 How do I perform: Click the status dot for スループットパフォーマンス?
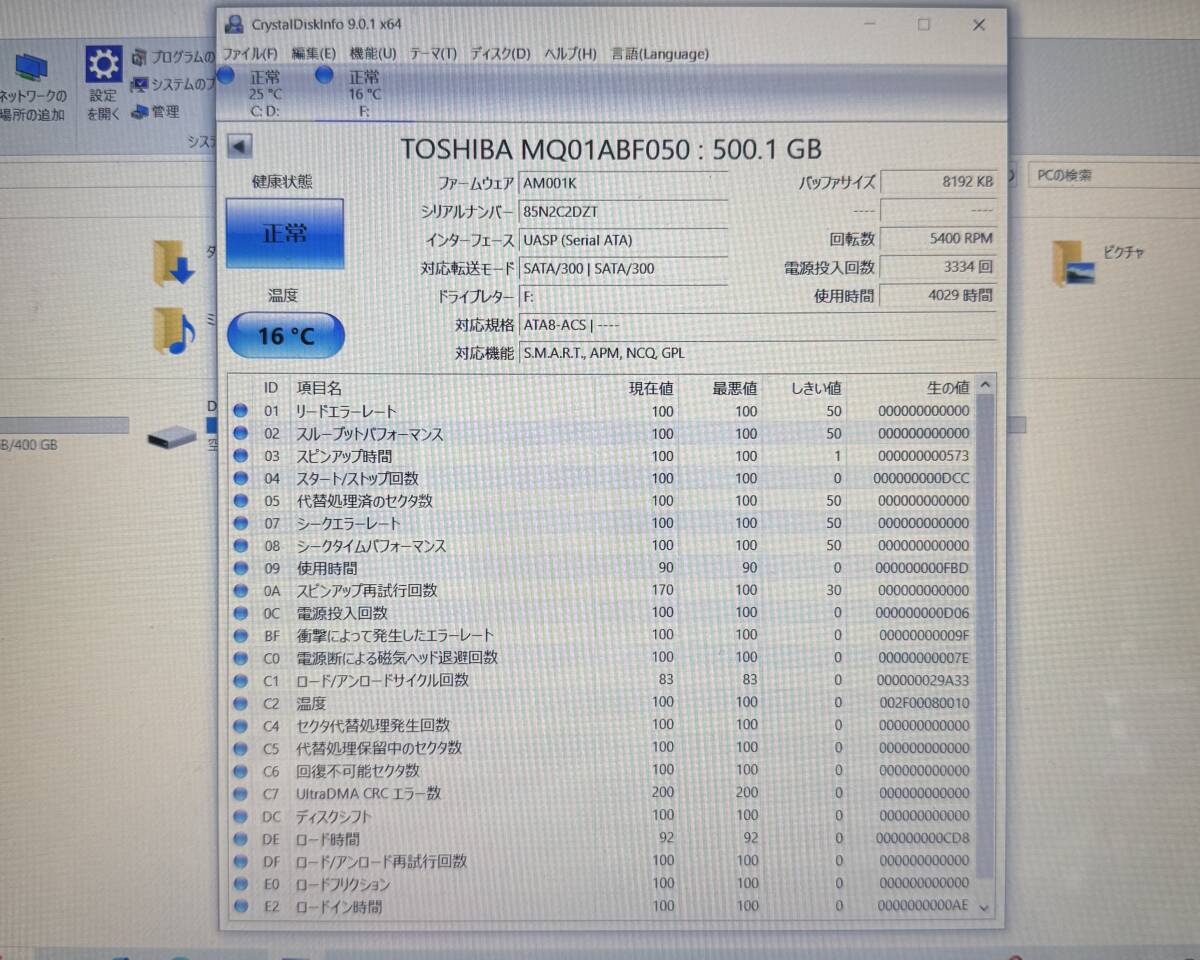pos(241,434)
